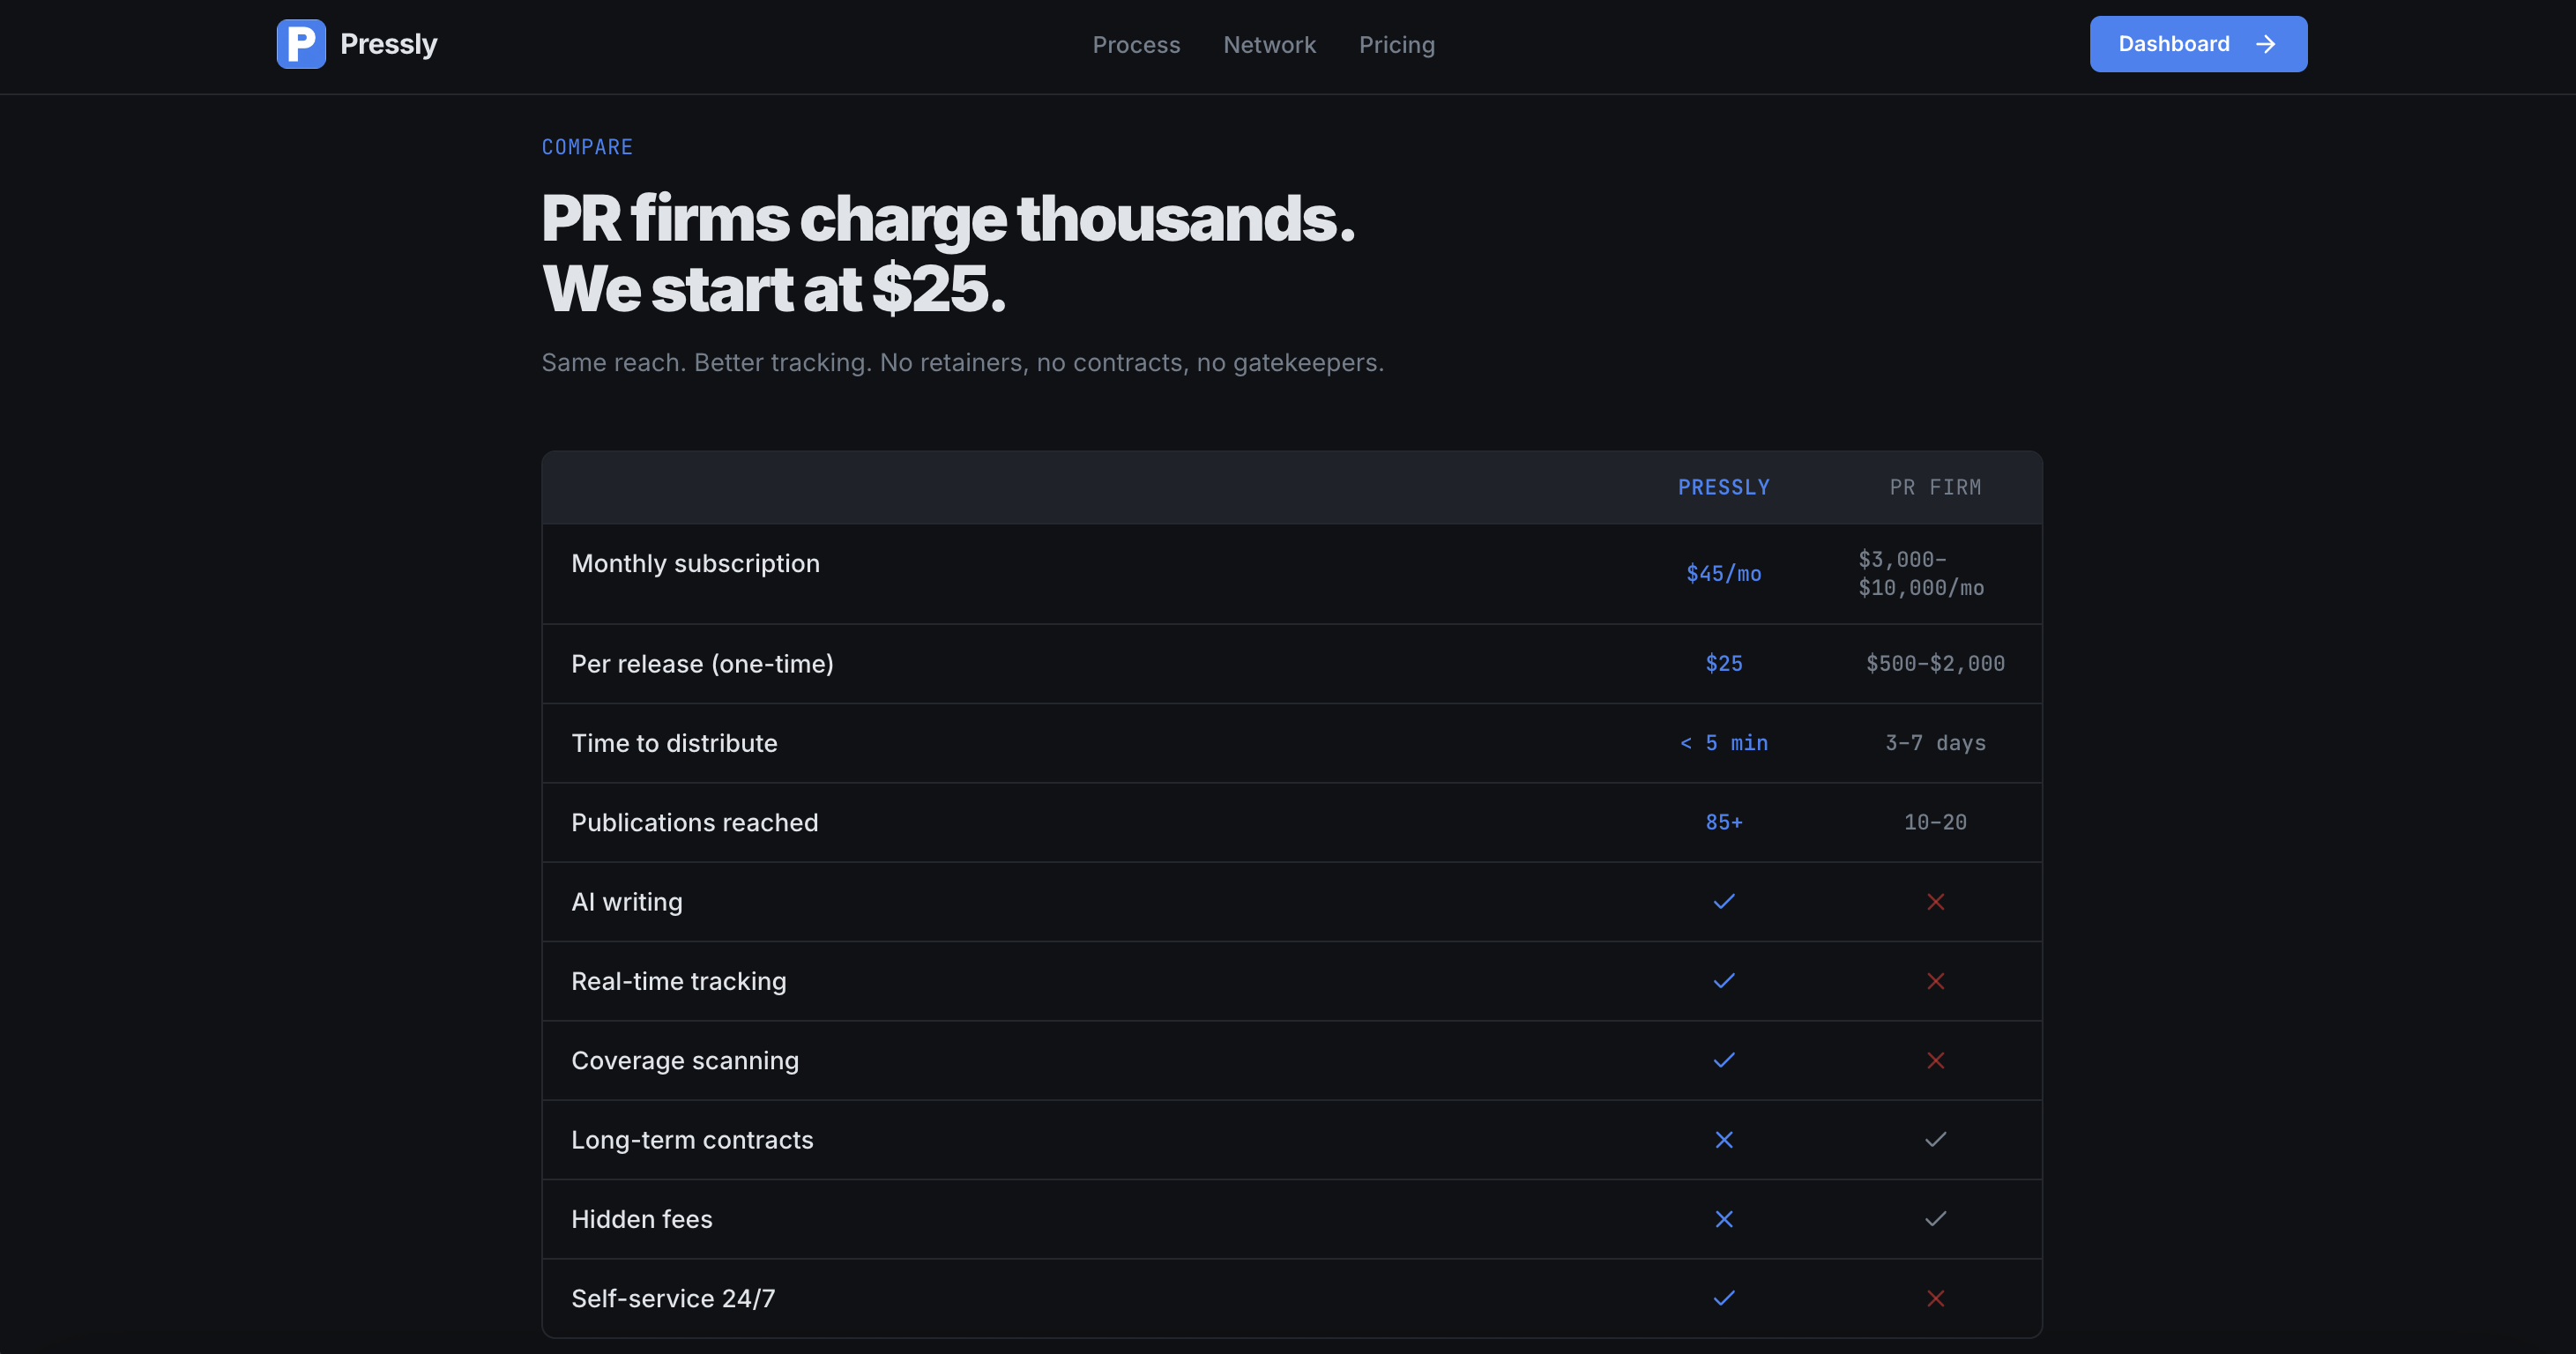Open the Process menu item
The height and width of the screenshot is (1354, 2576).
tap(1136, 44)
